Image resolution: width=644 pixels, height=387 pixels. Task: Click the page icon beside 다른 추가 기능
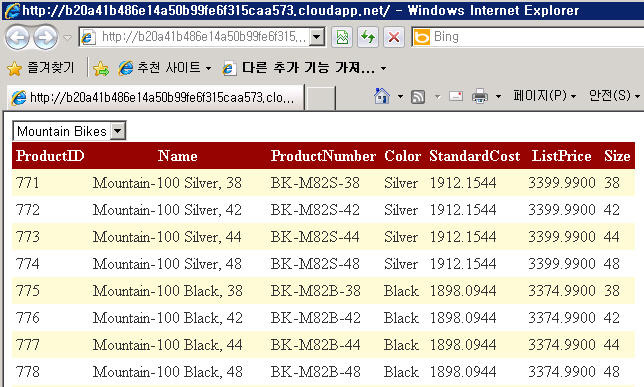[229, 68]
